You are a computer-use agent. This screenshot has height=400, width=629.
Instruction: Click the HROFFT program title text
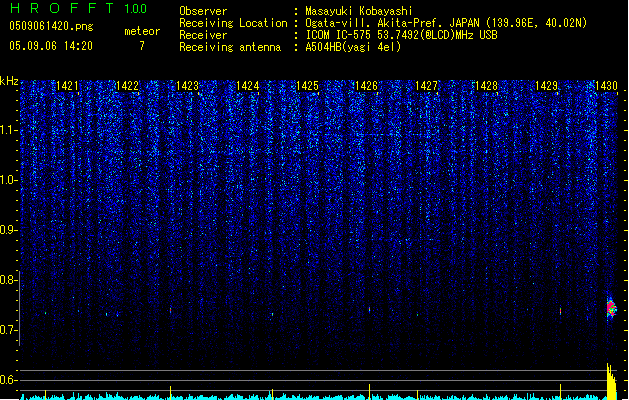[62, 8]
